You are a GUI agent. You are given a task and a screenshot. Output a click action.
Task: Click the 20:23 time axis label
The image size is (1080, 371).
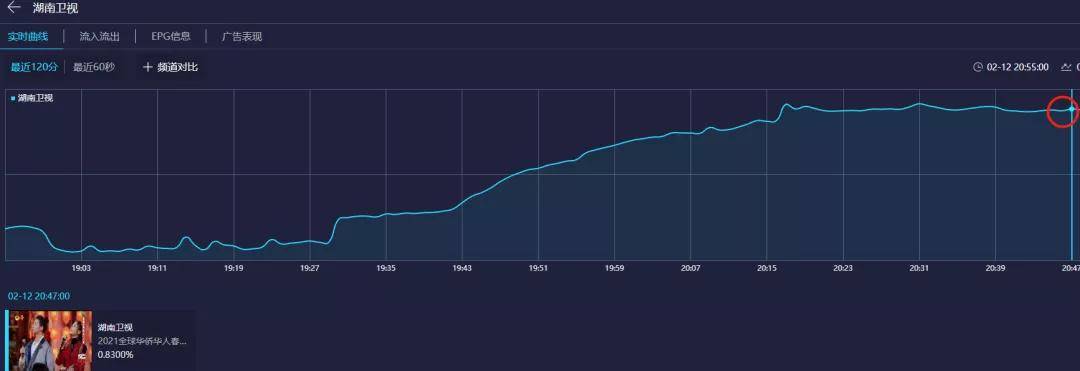click(842, 268)
